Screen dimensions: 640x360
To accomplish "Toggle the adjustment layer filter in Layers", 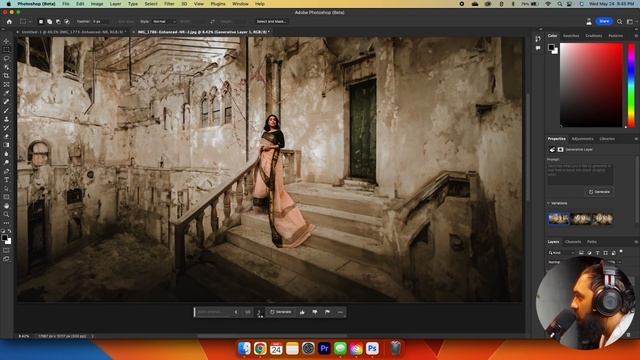I will pos(589,253).
